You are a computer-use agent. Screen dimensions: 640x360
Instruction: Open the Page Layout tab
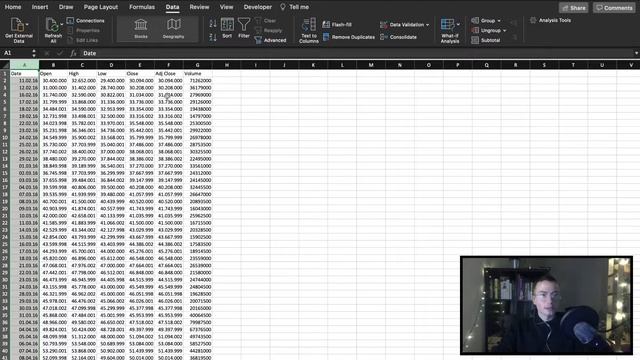tap(100, 7)
